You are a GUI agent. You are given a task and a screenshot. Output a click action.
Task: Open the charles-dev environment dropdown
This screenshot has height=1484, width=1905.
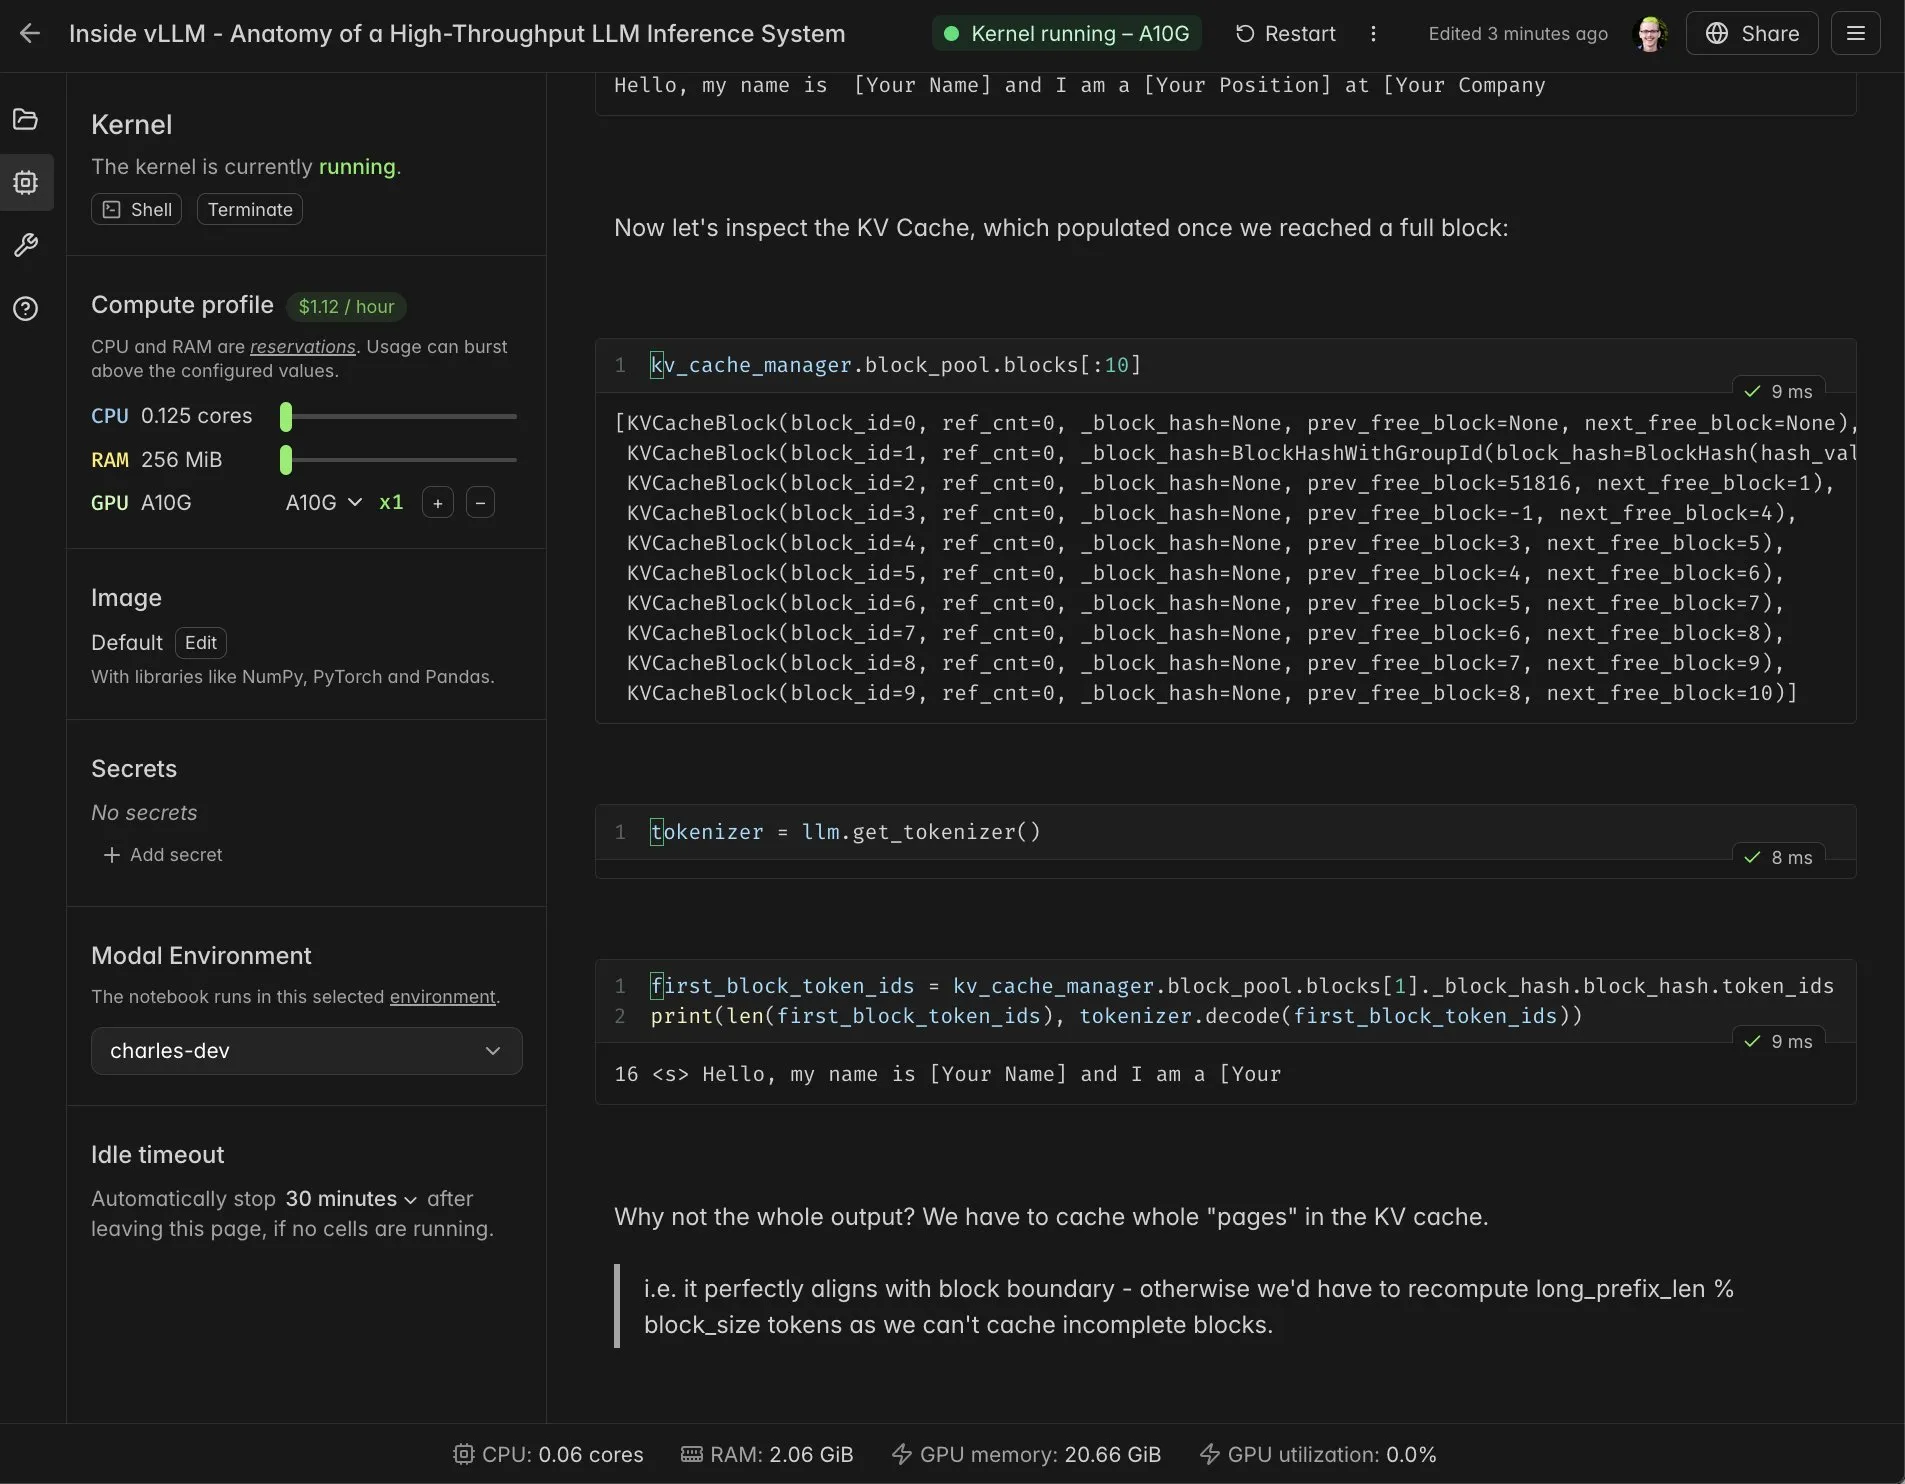point(307,1051)
